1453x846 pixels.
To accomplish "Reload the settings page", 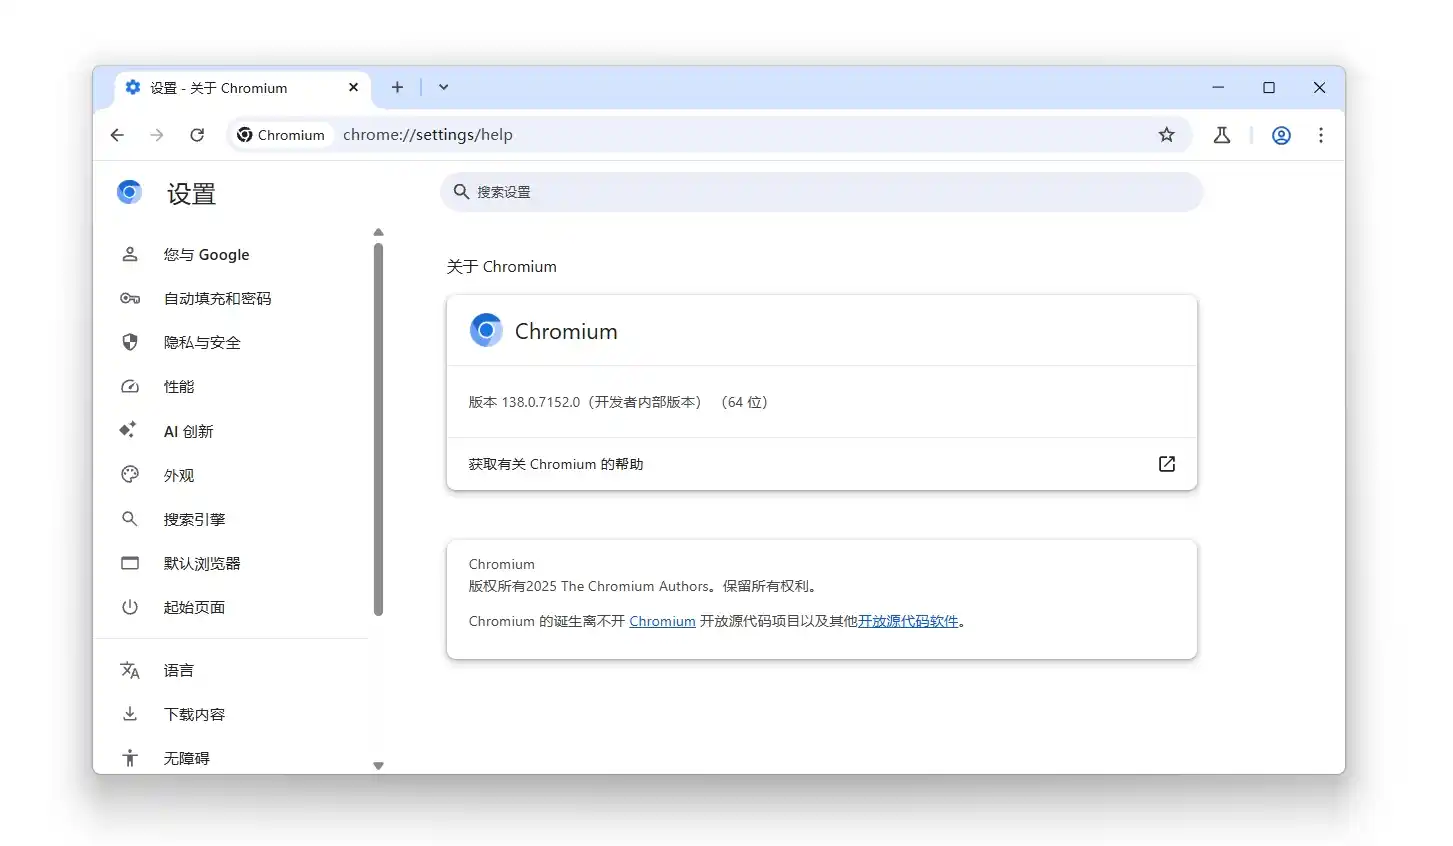I will [197, 135].
